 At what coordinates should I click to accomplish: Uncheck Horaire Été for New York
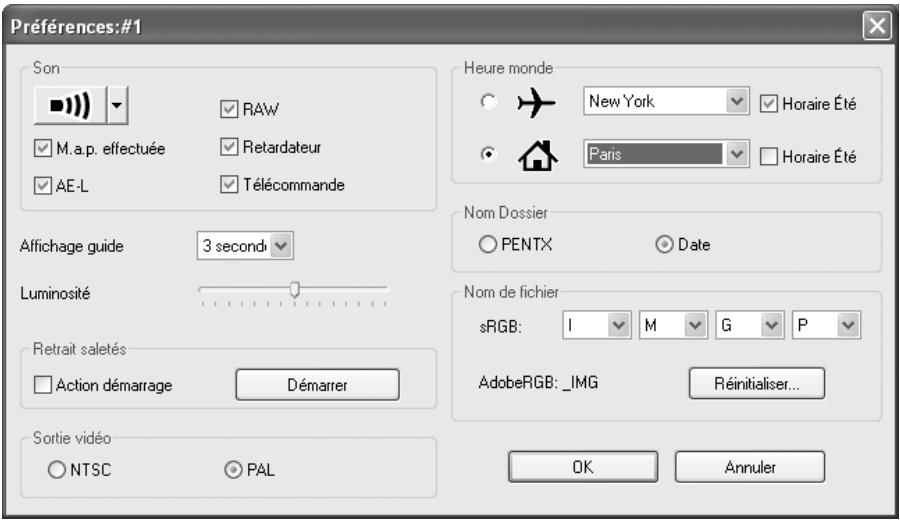tap(769, 104)
